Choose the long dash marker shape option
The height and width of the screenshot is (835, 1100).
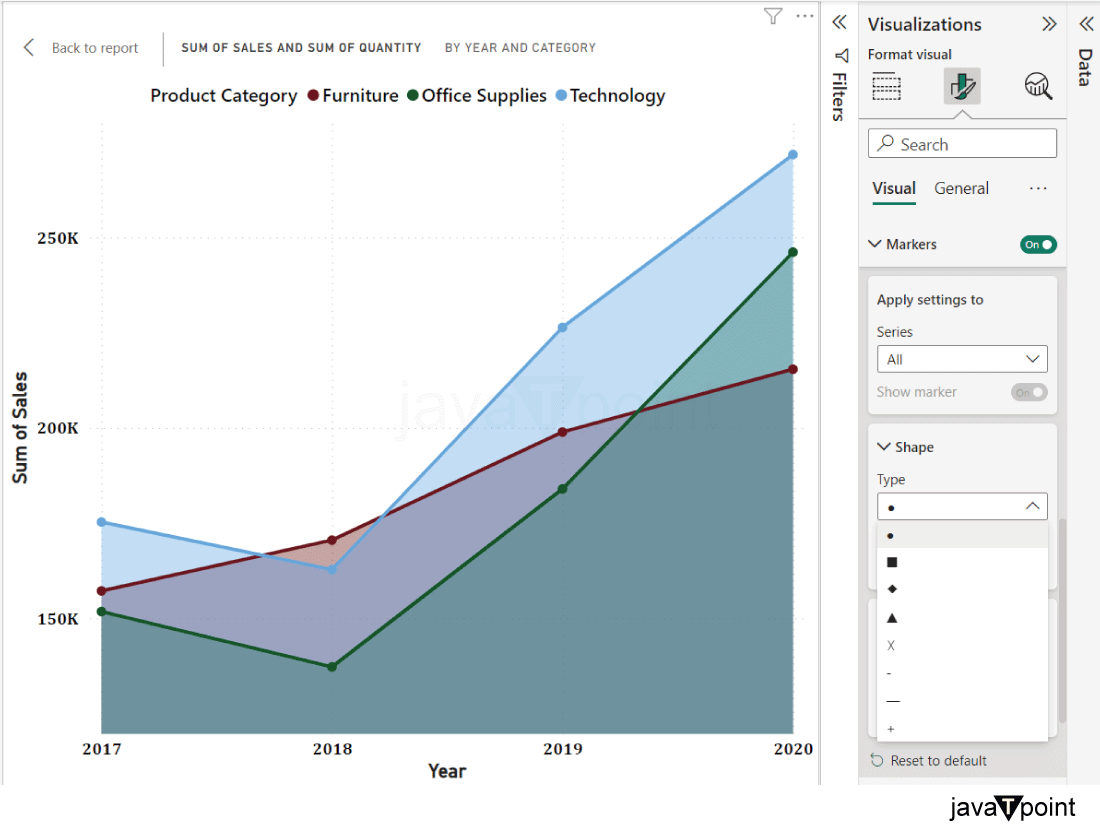click(962, 701)
